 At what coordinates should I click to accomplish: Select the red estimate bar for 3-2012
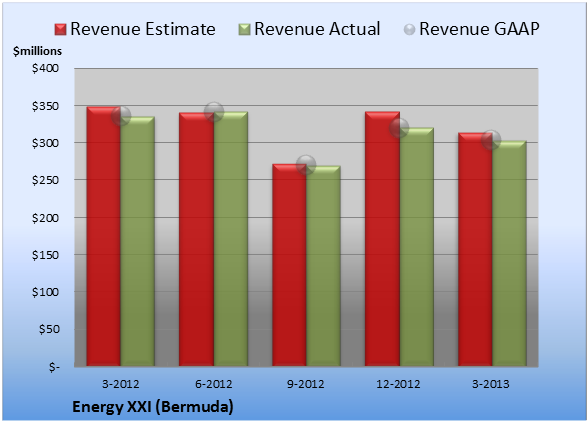coord(104,236)
